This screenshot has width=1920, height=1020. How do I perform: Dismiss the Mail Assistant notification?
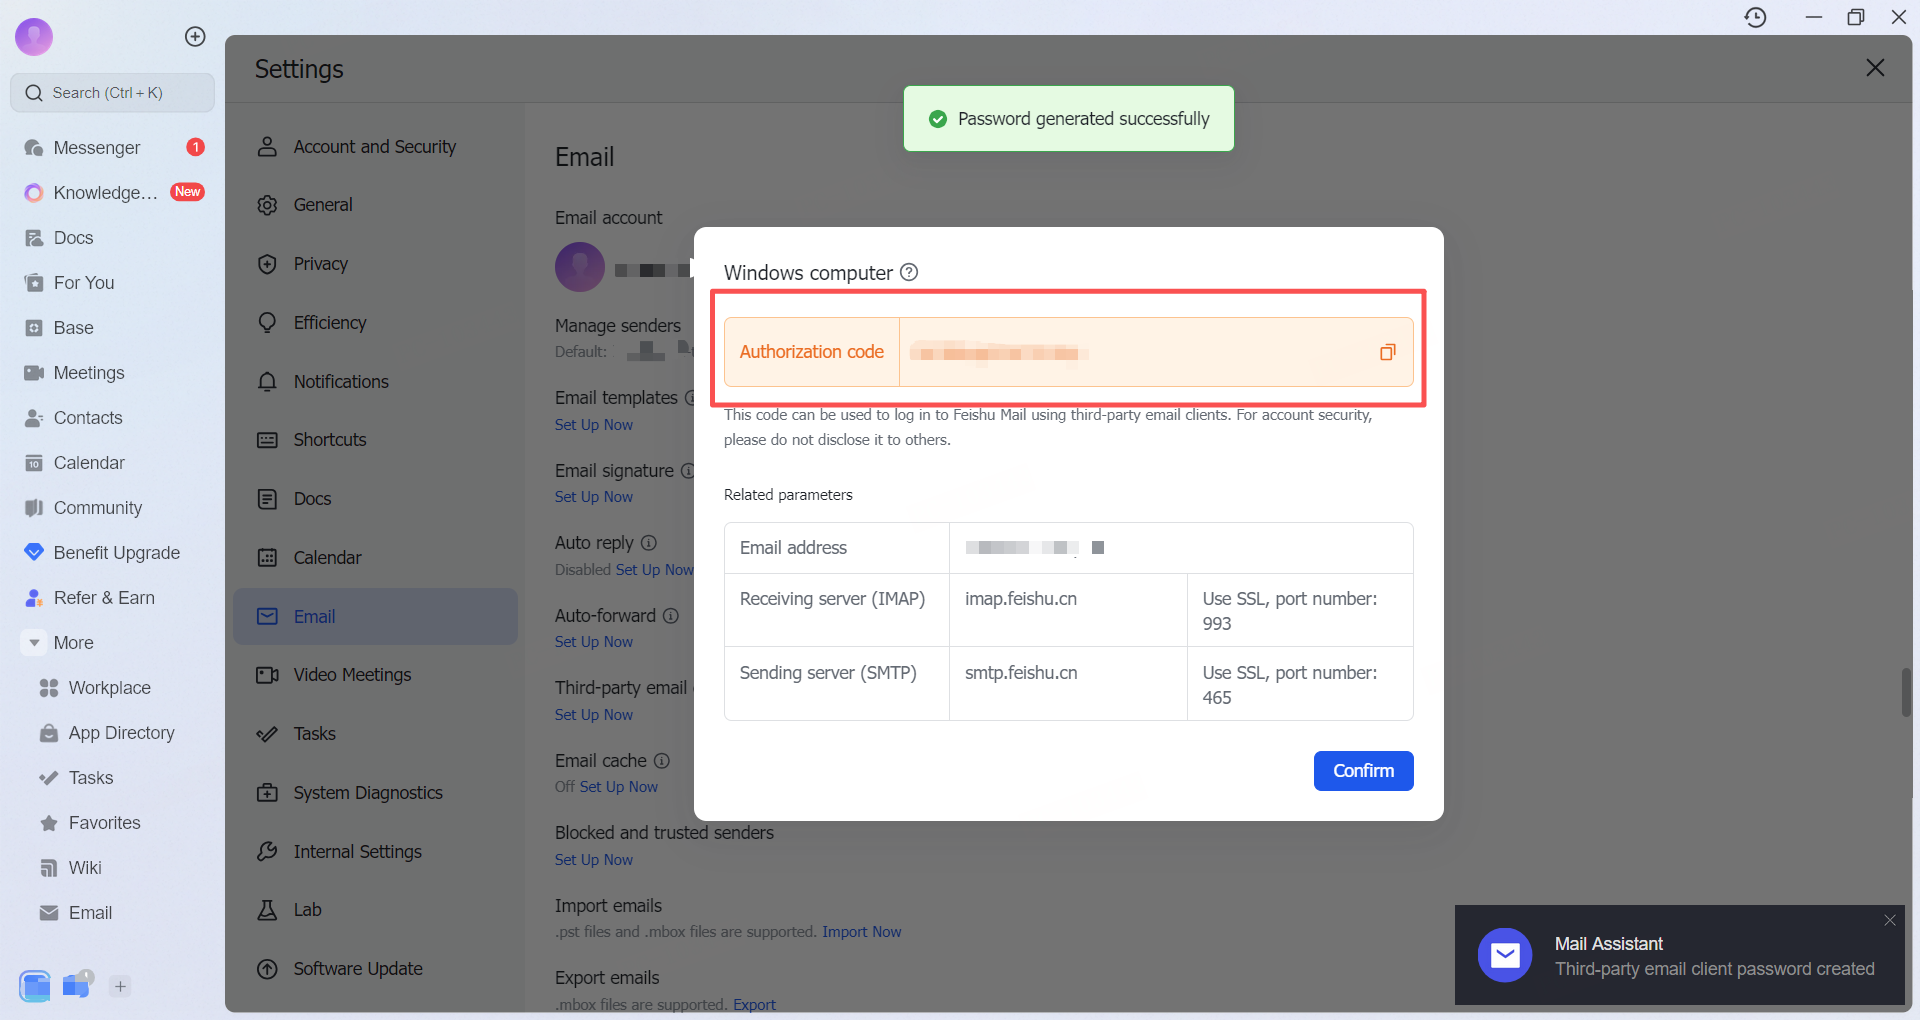tap(1889, 920)
